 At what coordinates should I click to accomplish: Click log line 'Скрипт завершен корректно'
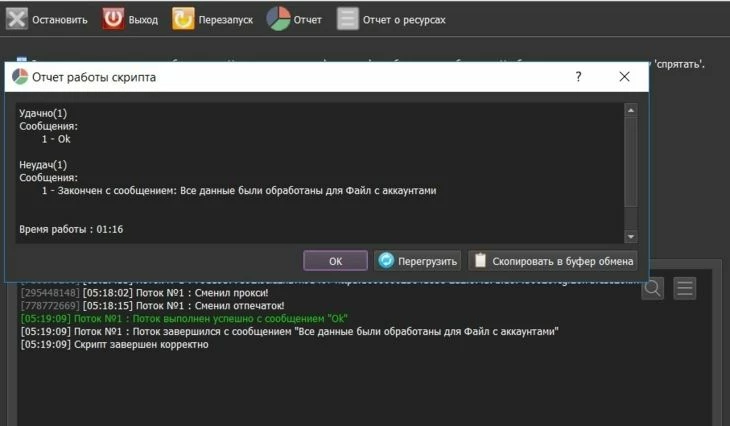click(x=115, y=345)
